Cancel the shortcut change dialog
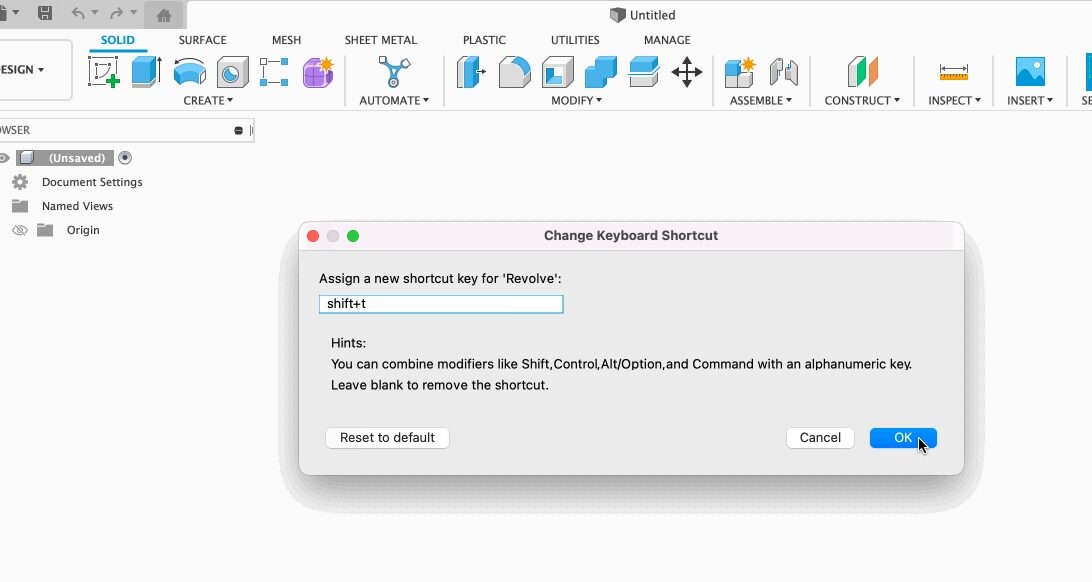Image resolution: width=1092 pixels, height=582 pixels. tap(820, 438)
